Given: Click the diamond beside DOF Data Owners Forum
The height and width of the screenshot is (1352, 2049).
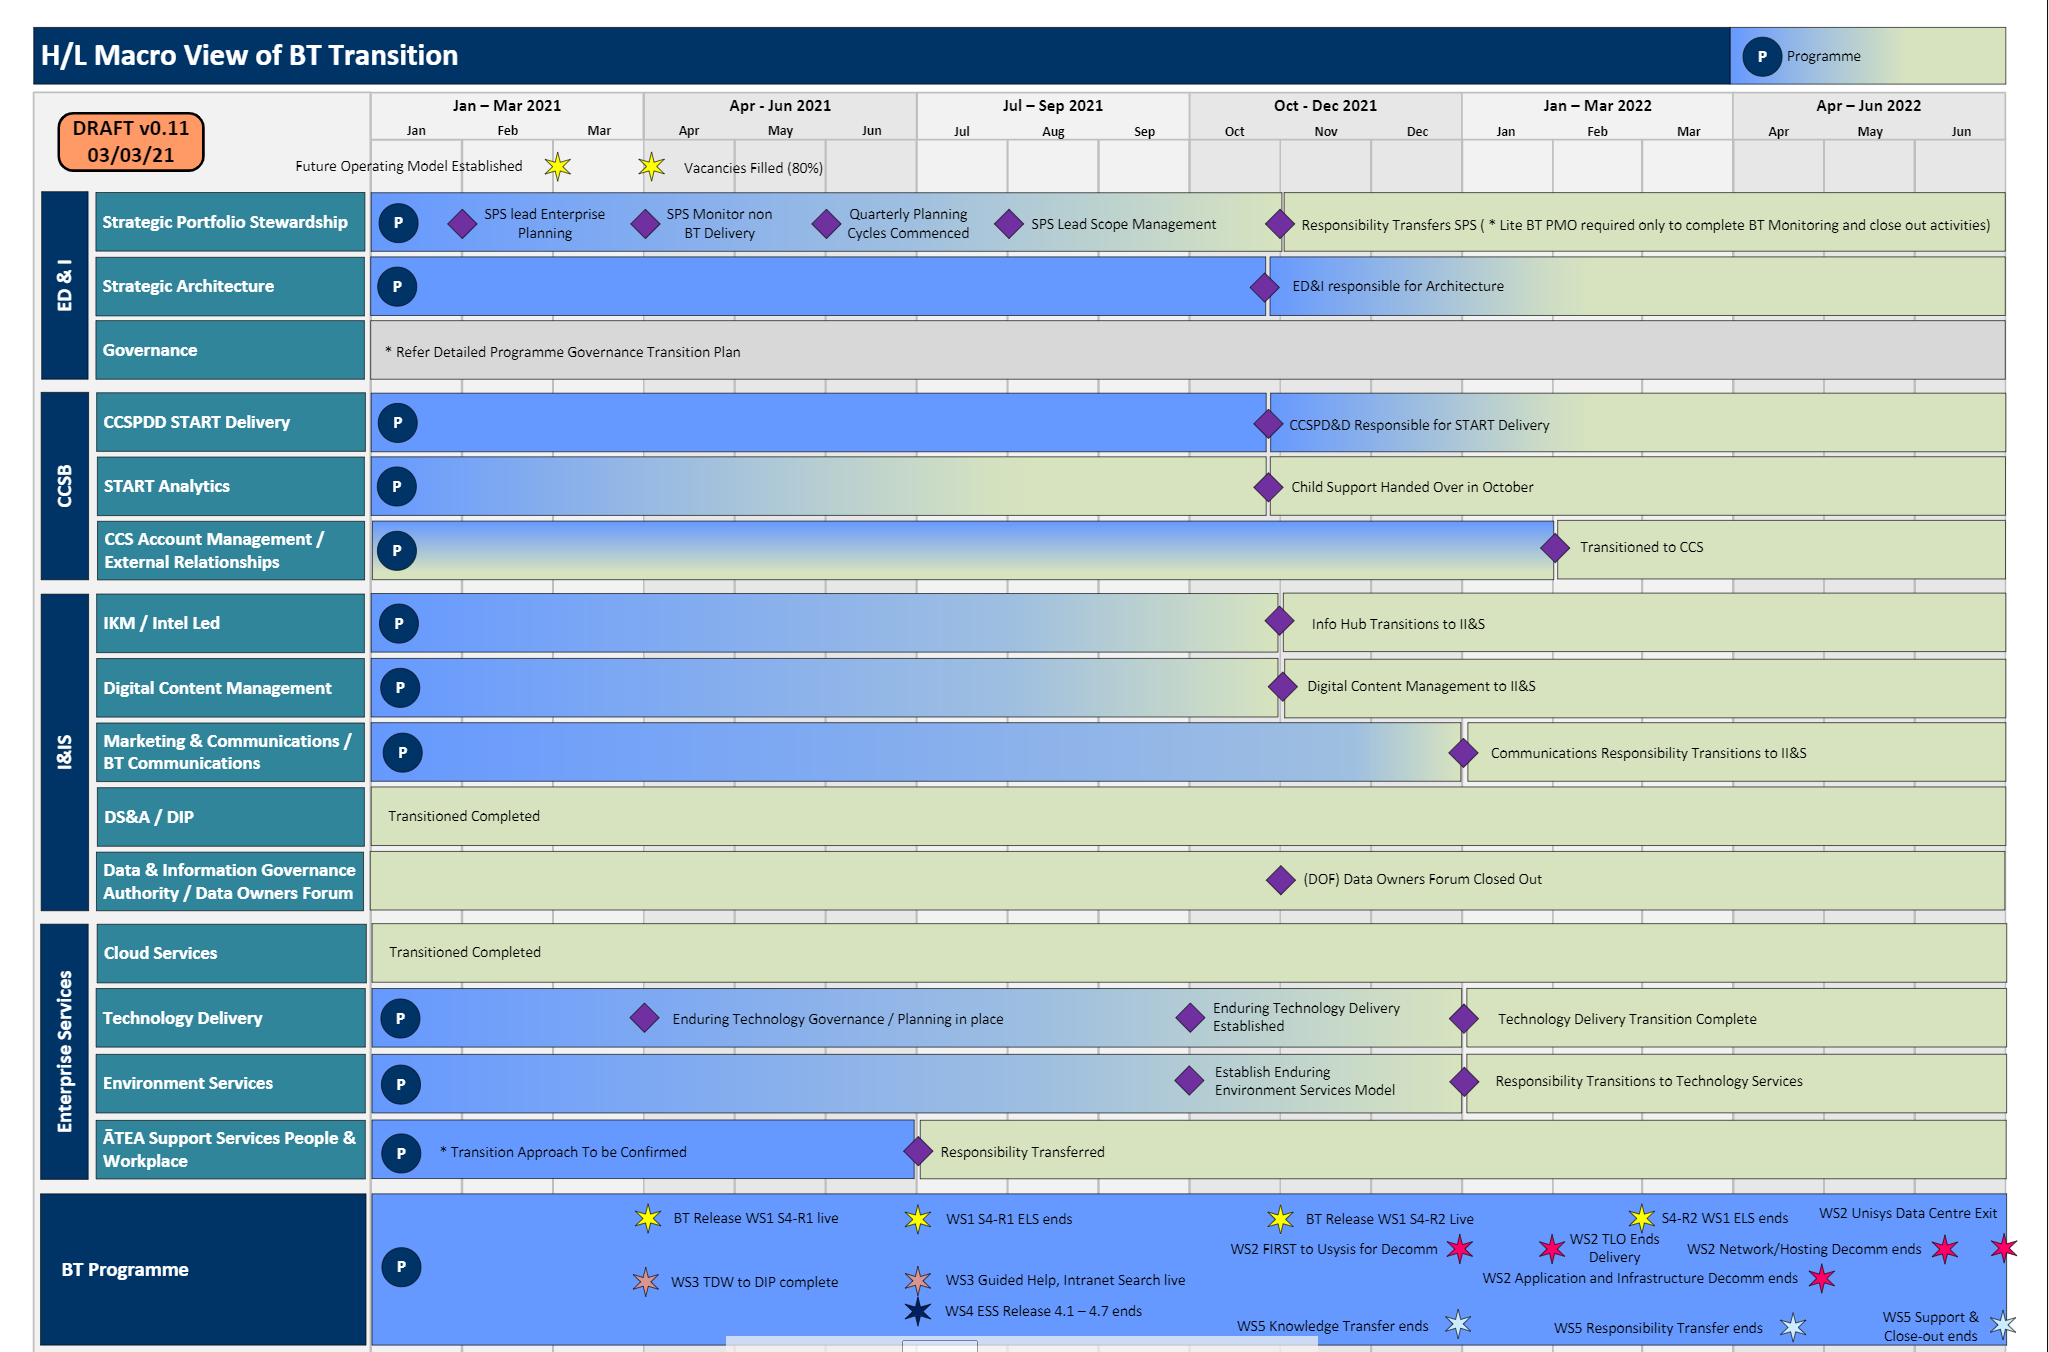Looking at the screenshot, I should (1280, 880).
